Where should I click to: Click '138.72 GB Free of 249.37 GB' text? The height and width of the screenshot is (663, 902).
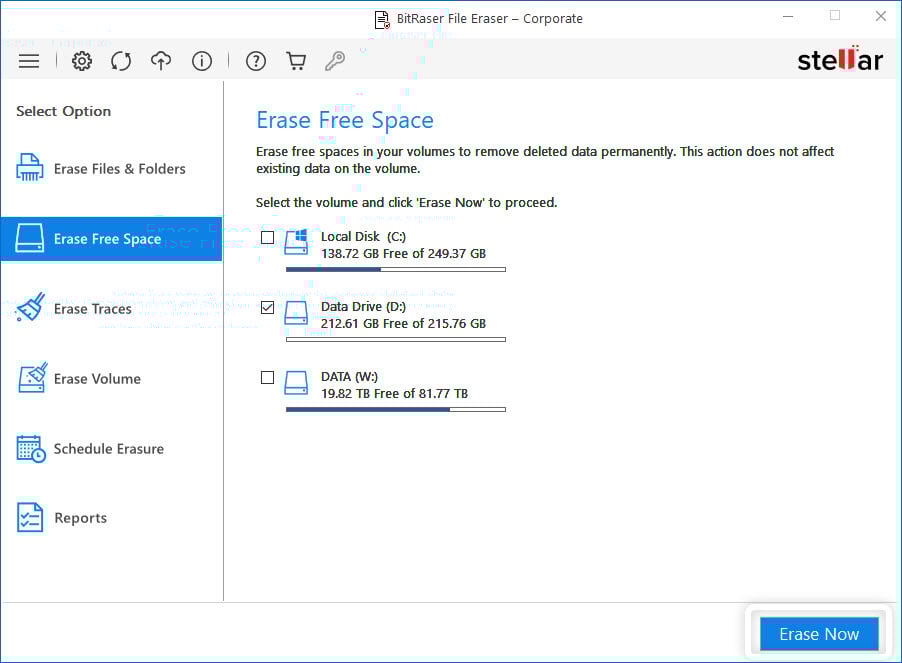pyautogui.click(x=403, y=254)
